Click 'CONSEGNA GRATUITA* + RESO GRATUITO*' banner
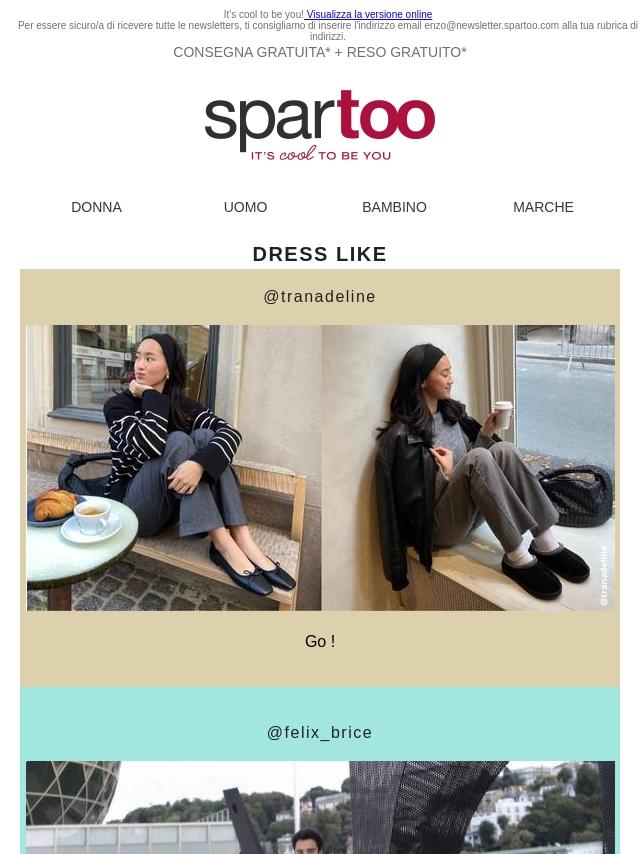This screenshot has width=640, height=854. tap(320, 52)
